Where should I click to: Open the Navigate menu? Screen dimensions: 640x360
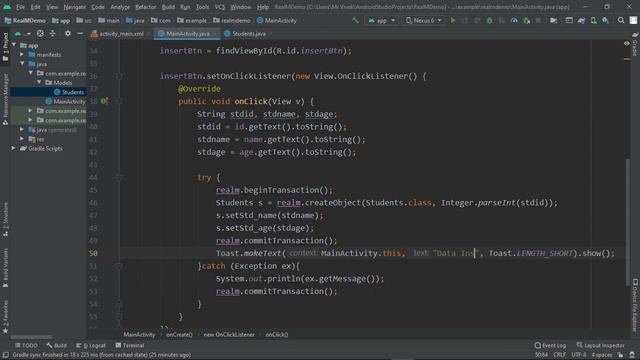[x=75, y=7]
